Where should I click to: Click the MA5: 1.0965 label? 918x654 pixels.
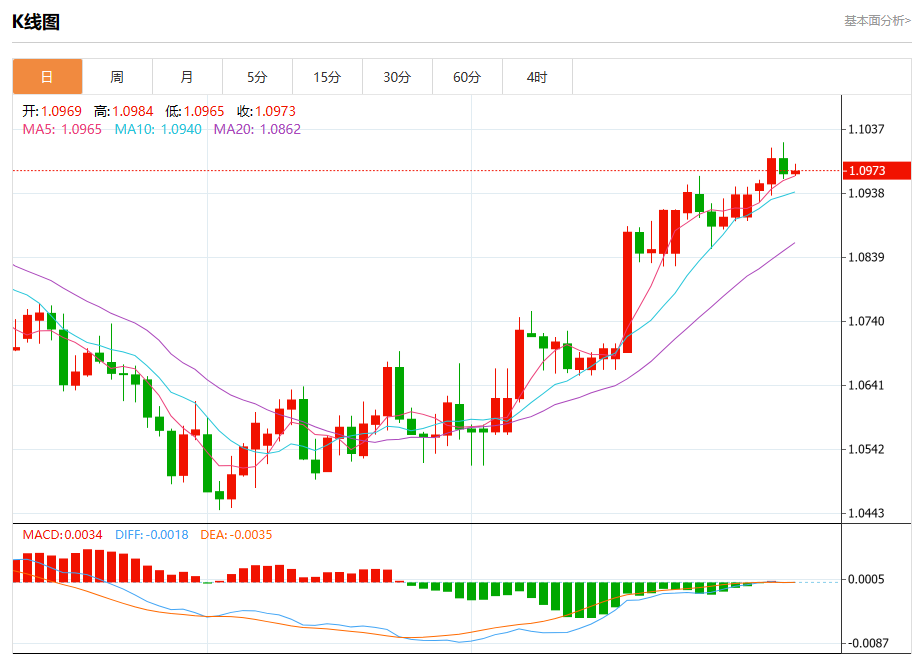62,129
